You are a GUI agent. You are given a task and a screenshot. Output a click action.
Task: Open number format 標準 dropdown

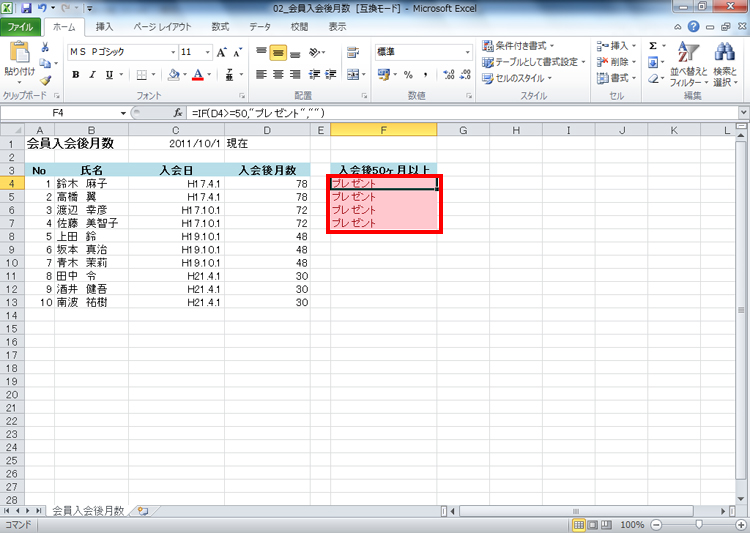[x=467, y=52]
